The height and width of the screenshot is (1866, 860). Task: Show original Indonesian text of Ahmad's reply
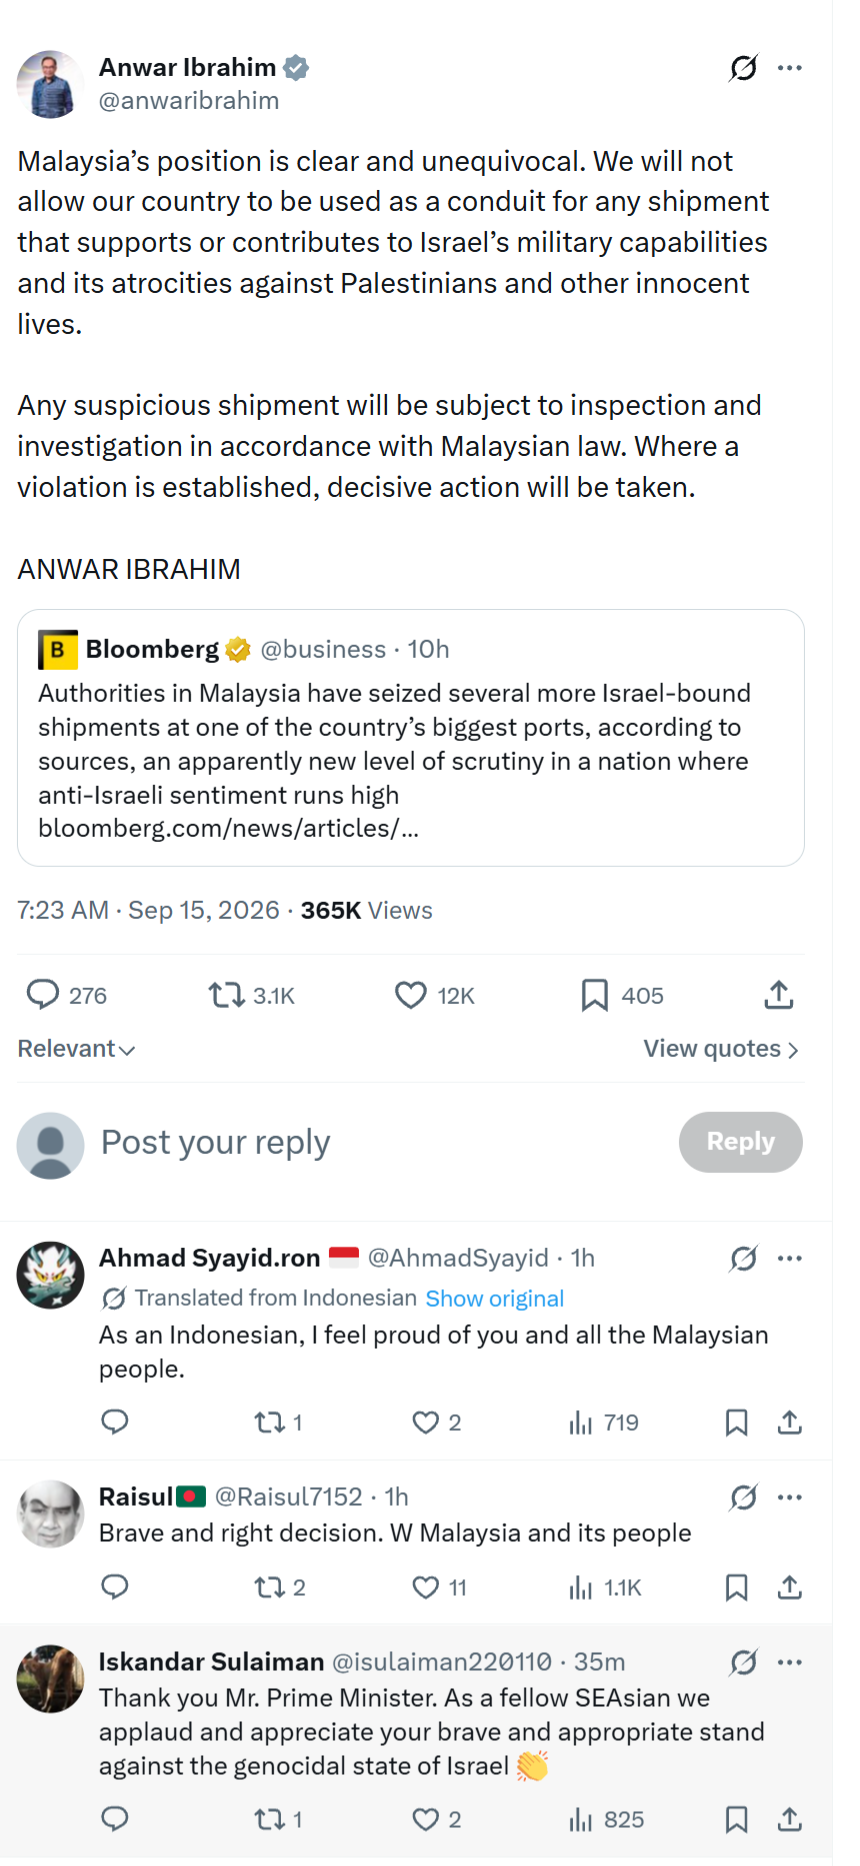(x=495, y=1299)
